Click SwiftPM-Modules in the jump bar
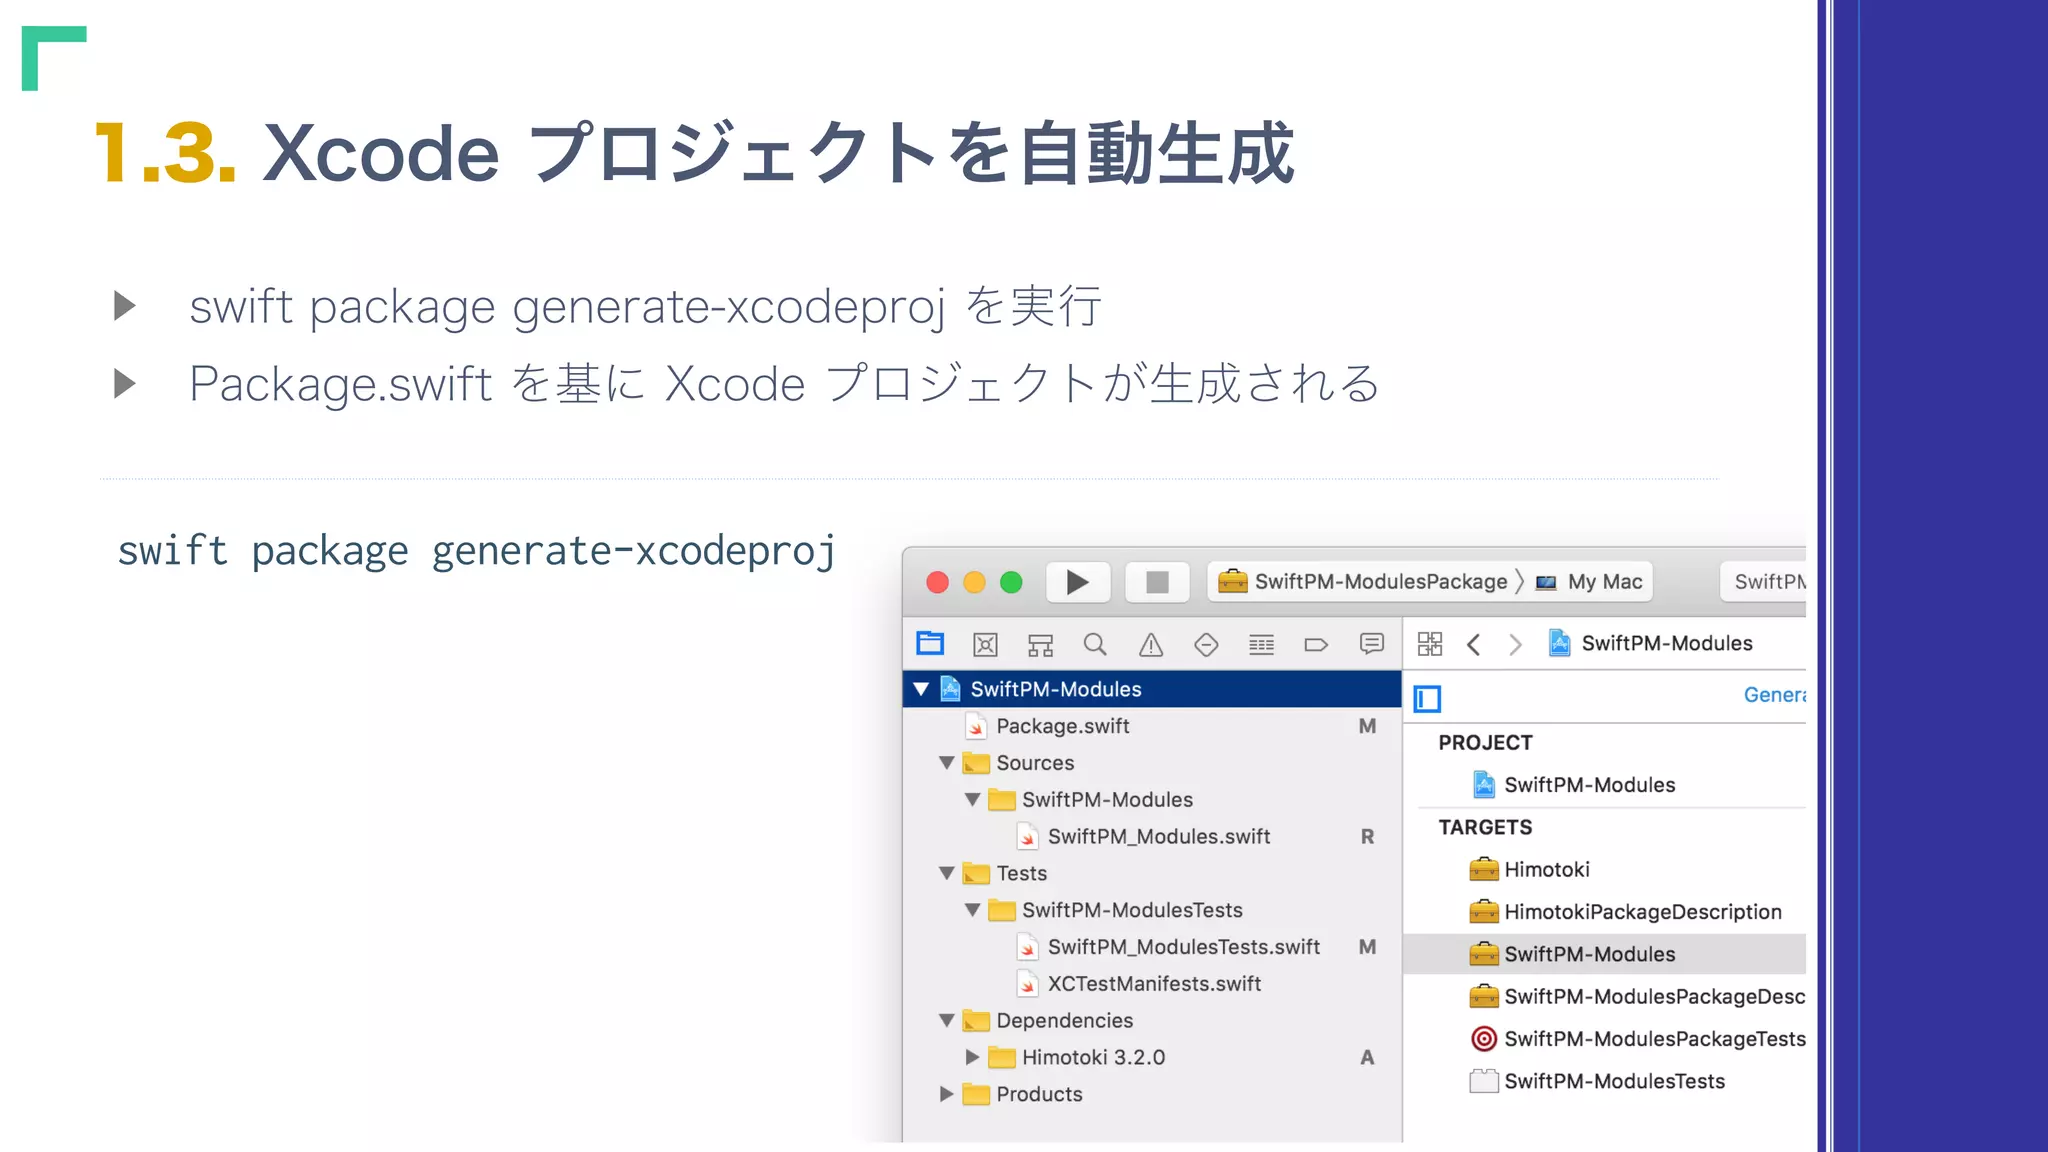 (1650, 643)
